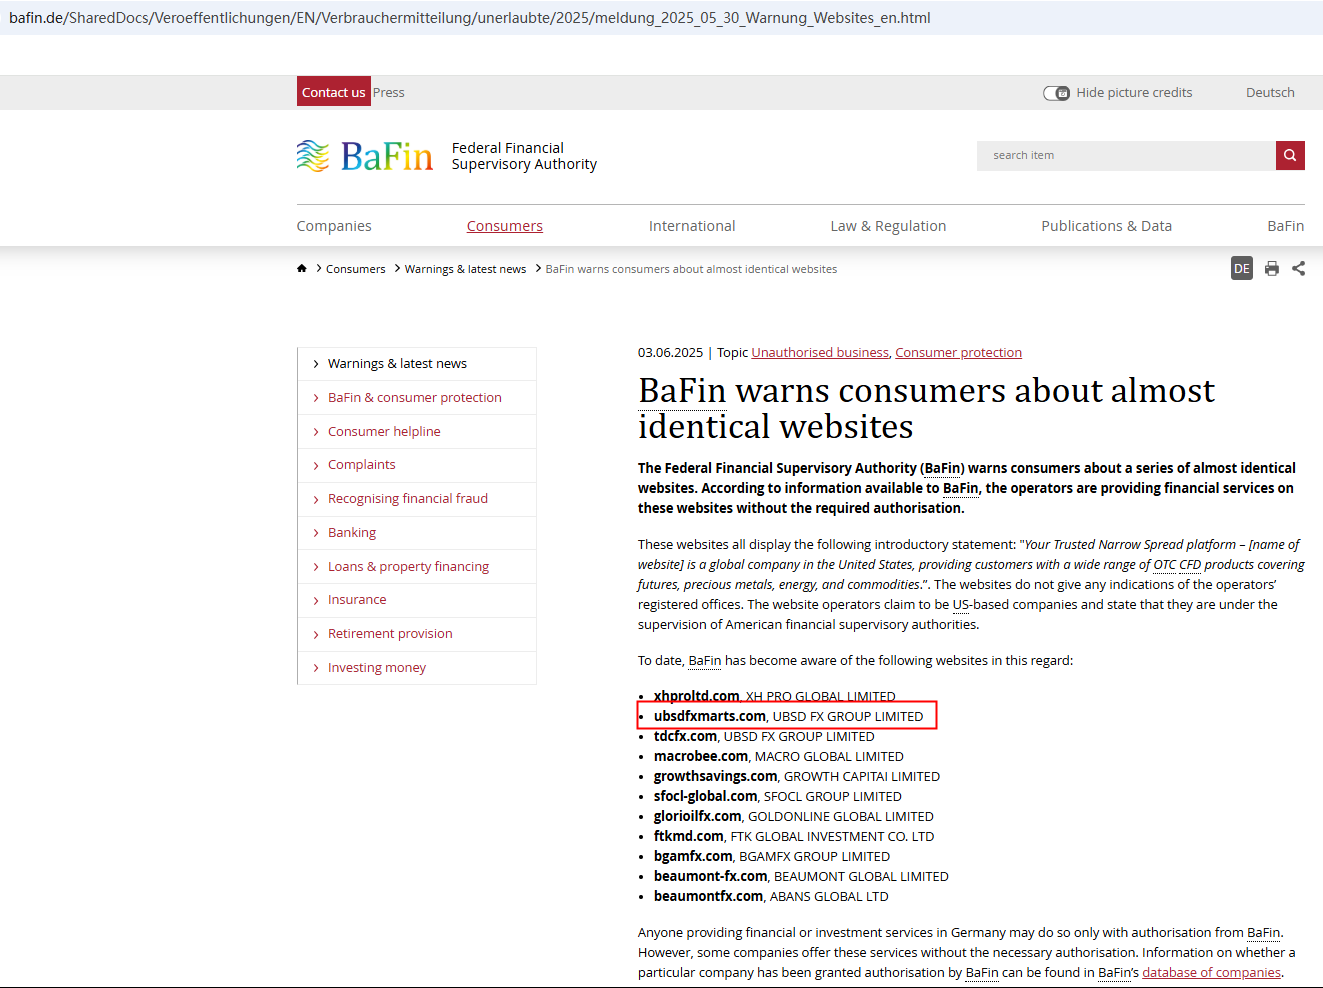The height and width of the screenshot is (988, 1323).
Task: Open Recognising financial fraud sidebar link
Action: point(407,499)
